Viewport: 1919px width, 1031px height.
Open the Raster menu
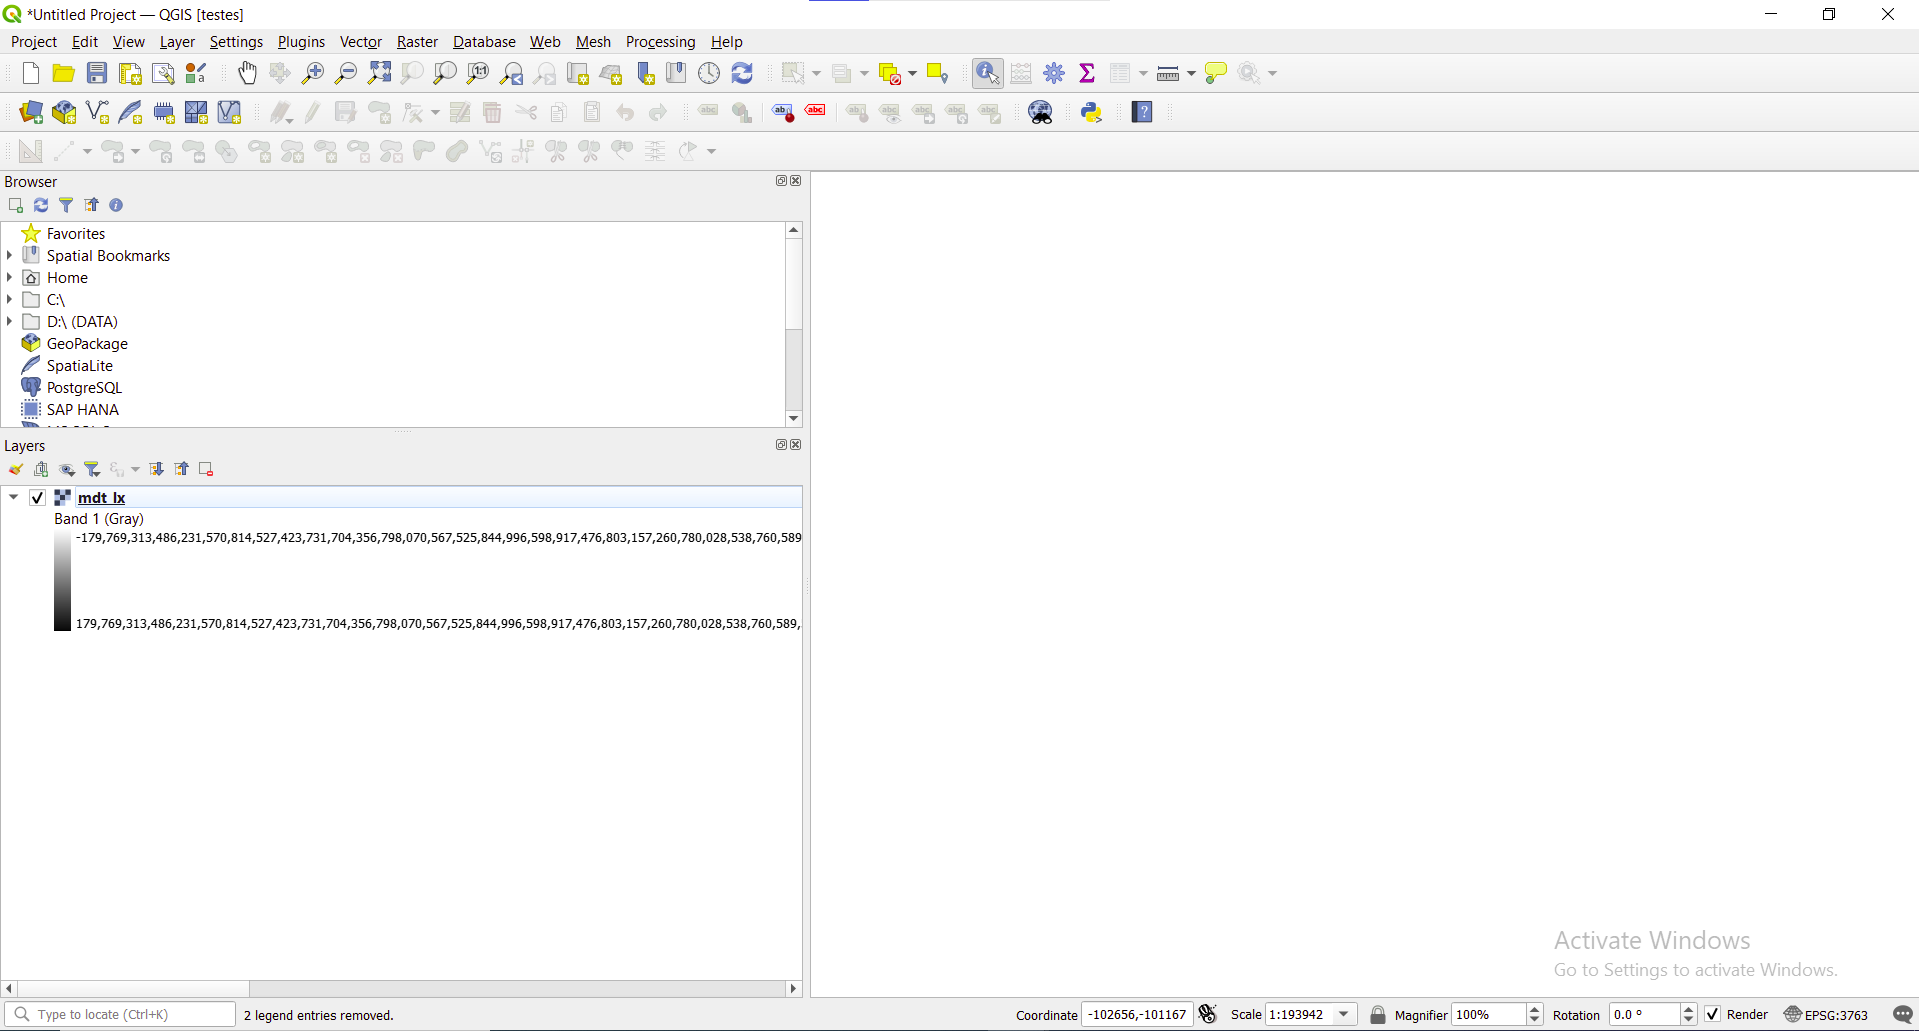[417, 42]
